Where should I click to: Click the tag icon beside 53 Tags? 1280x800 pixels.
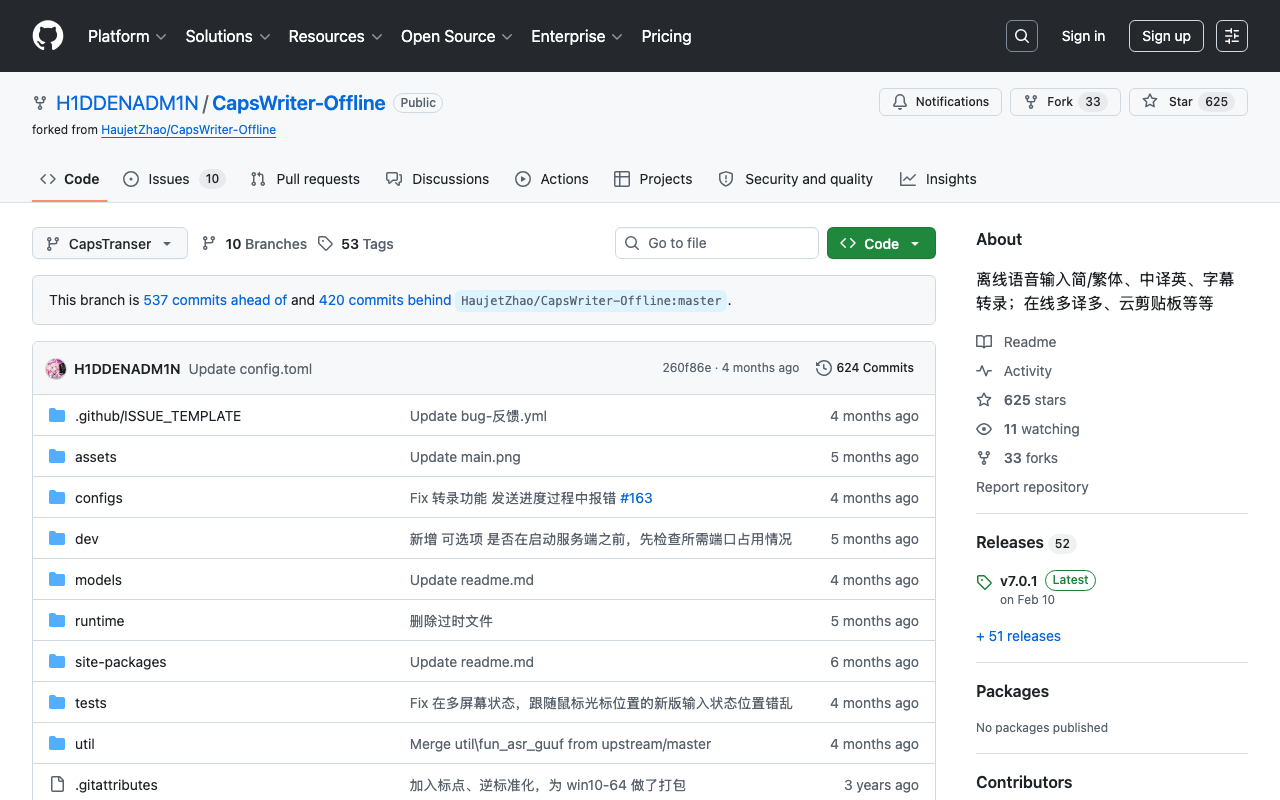click(325, 243)
